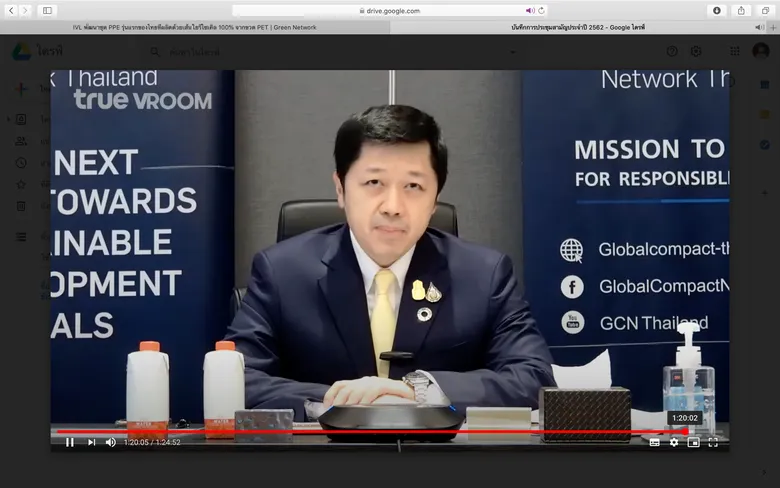The width and height of the screenshot is (780, 488).
Task: Switch to the Green Network tab
Action: [195, 27]
